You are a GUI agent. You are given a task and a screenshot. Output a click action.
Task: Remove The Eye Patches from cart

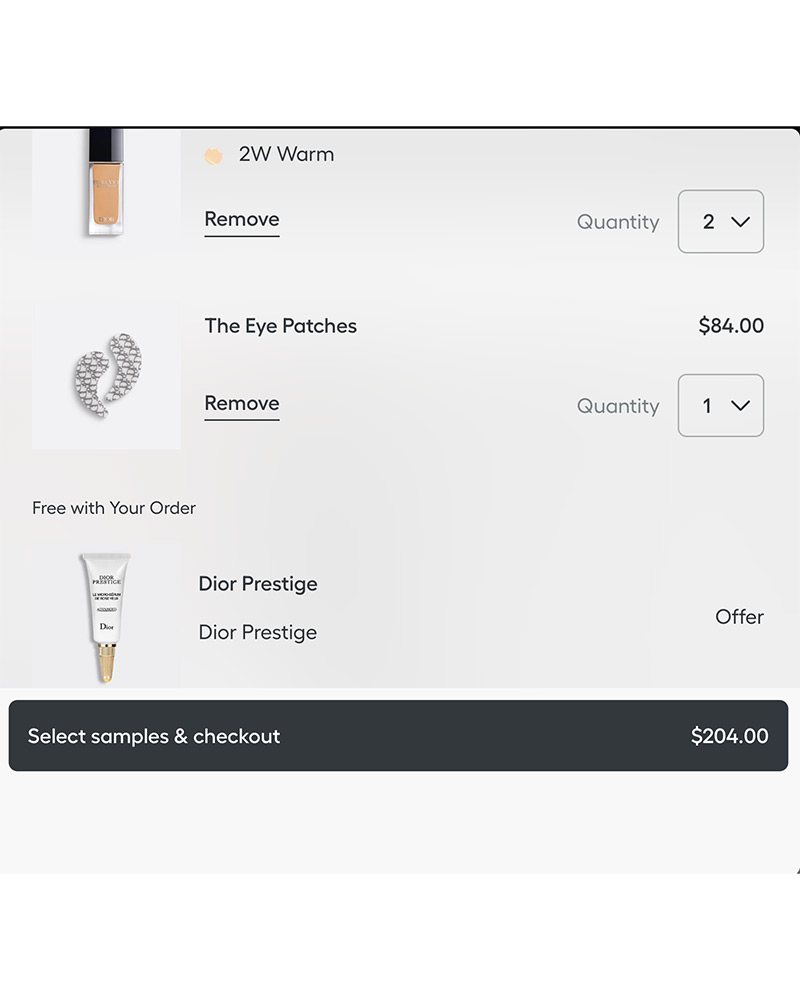click(242, 404)
